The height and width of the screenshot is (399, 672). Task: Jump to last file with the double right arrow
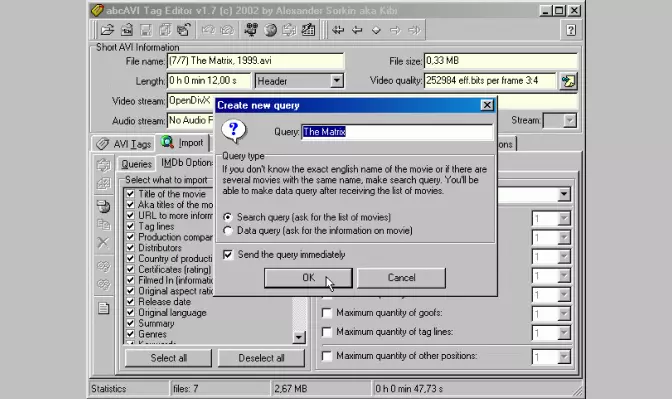click(414, 30)
